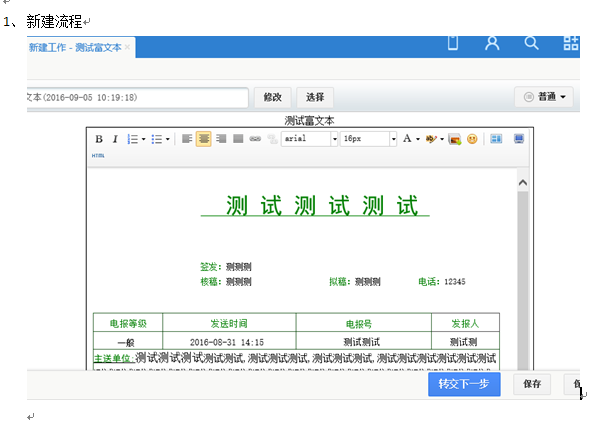The image size is (602, 423).
Task: Remove the hyperlink (unlink icon)
Action: (x=272, y=139)
